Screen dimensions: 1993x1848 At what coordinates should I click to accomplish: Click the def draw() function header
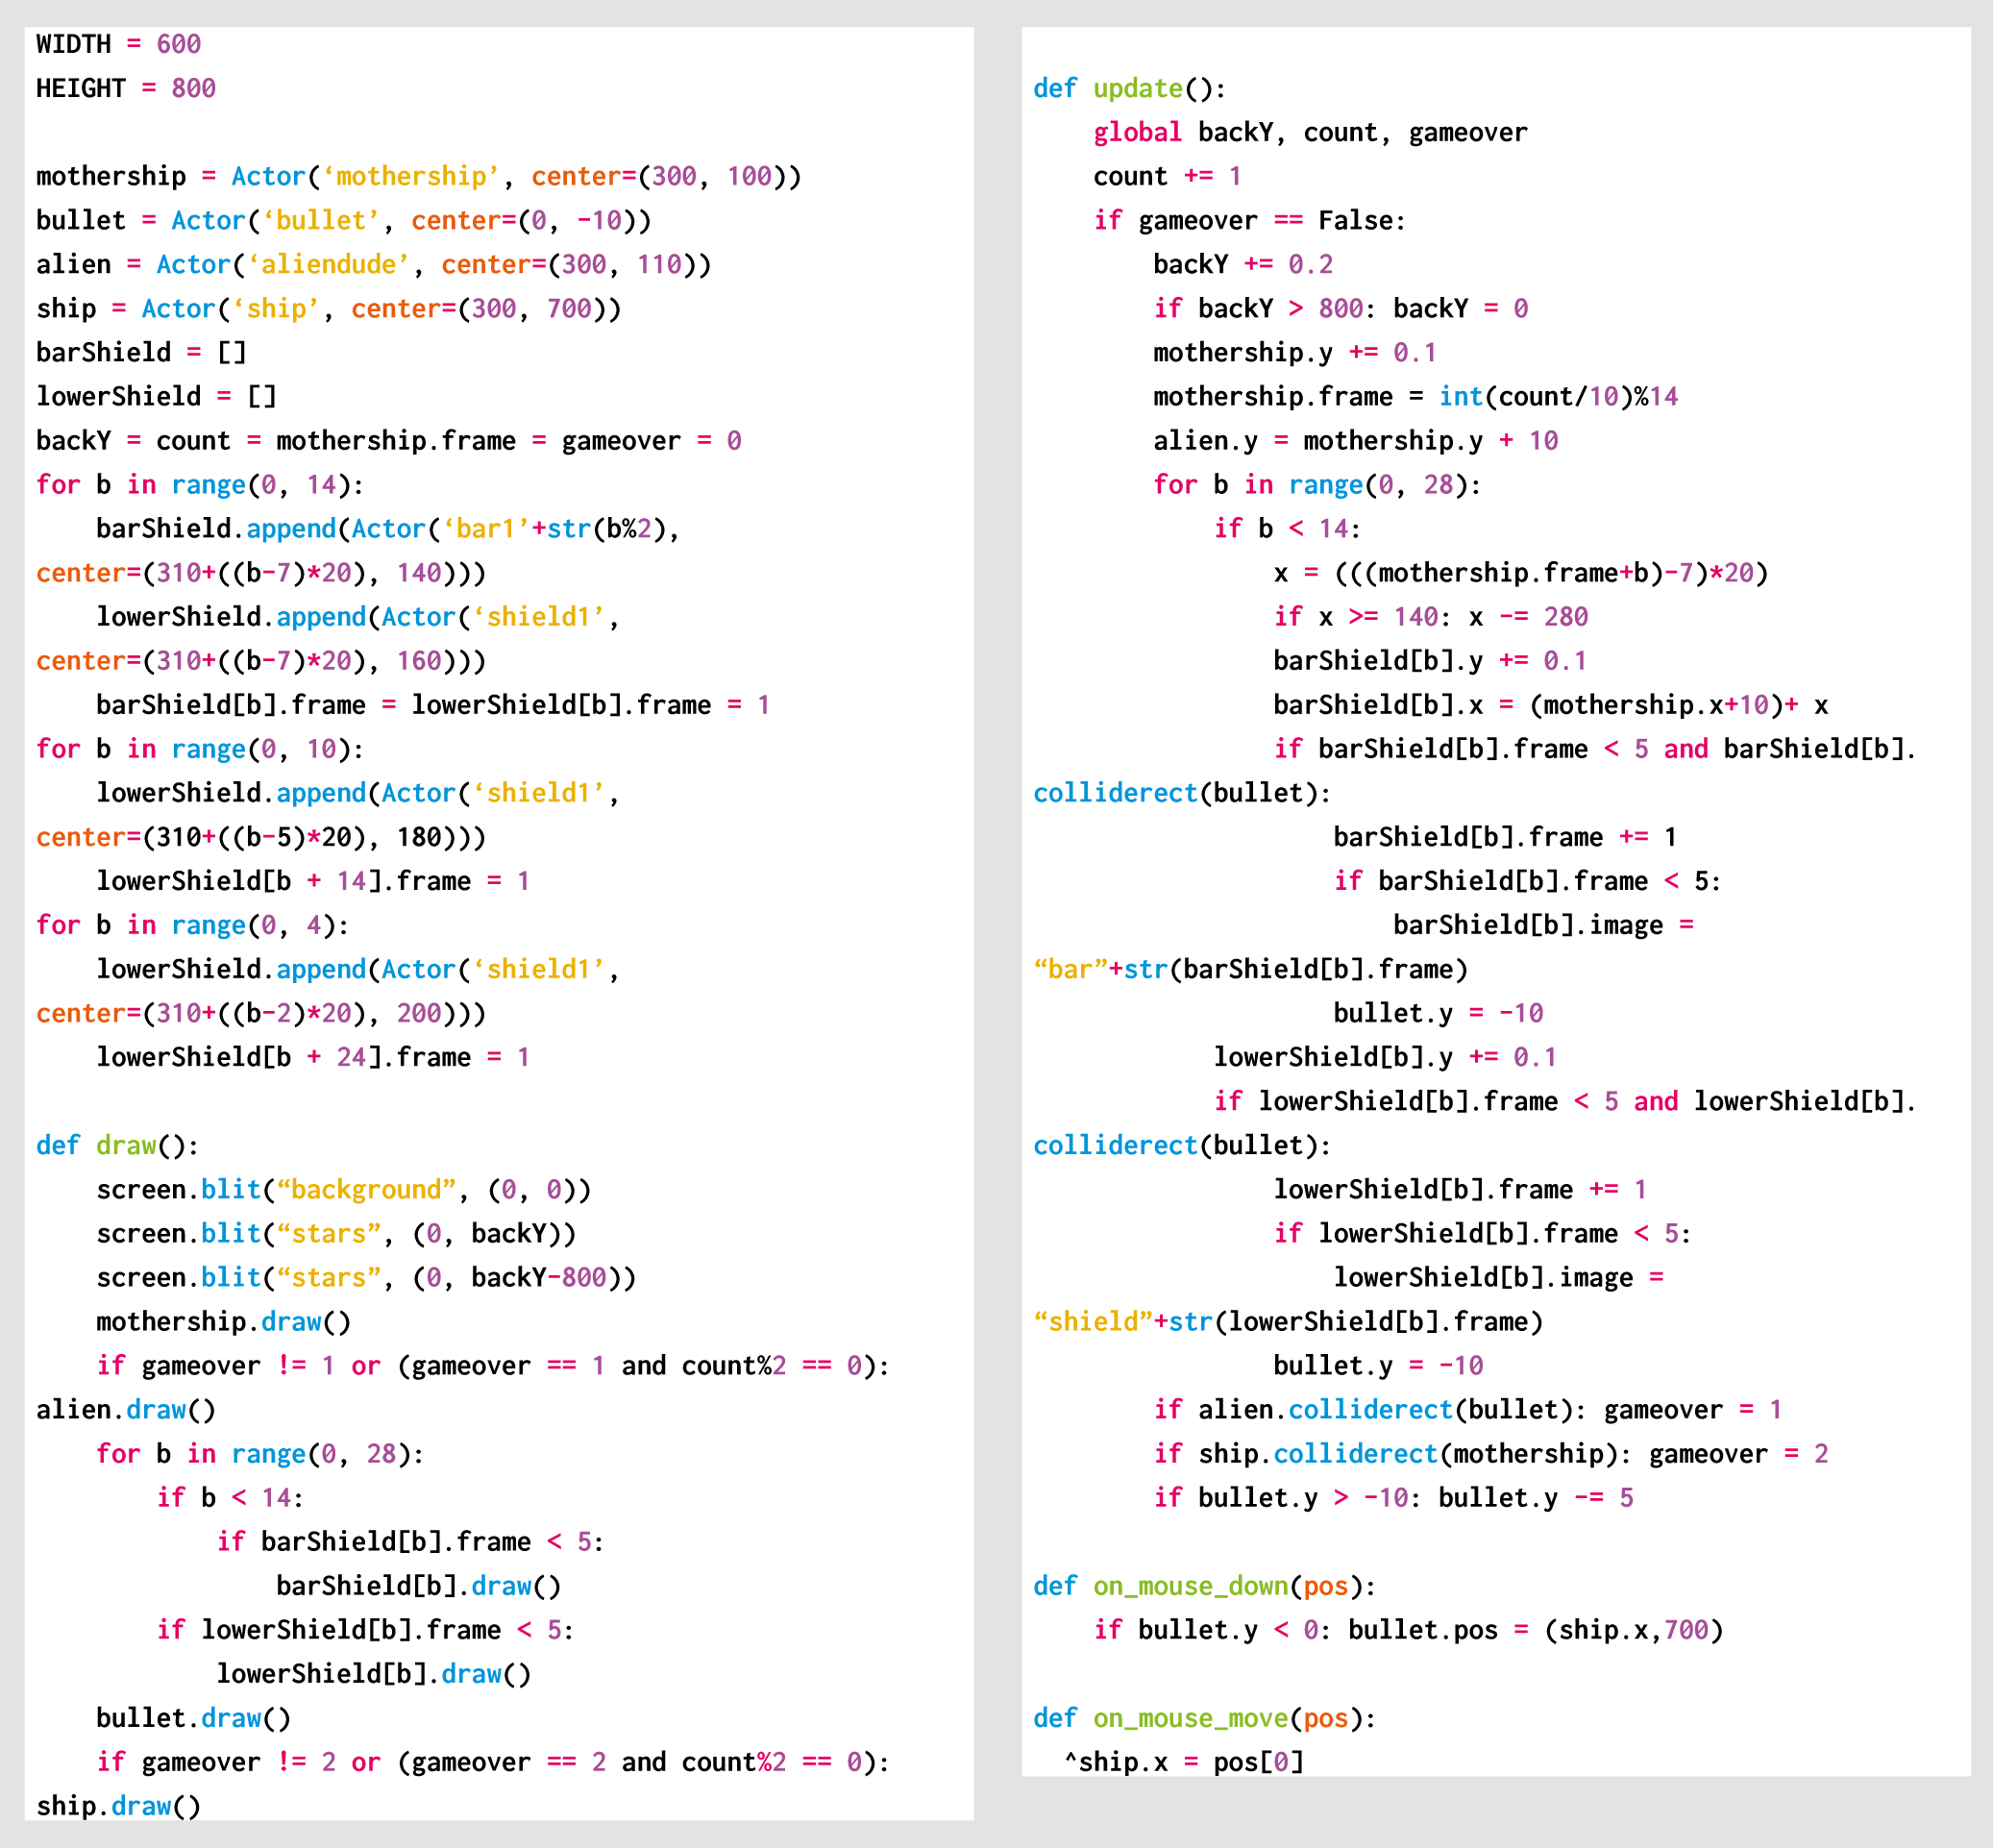pos(117,1145)
